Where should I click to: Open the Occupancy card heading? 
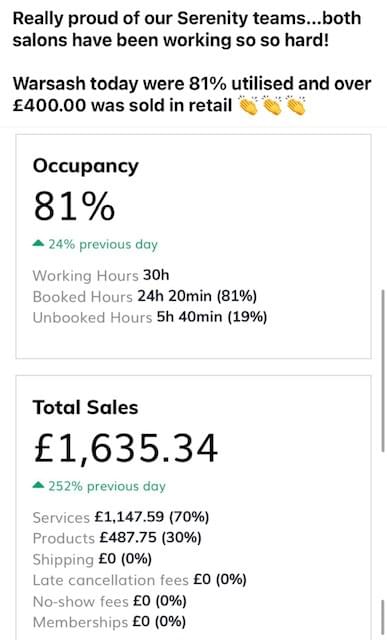(86, 166)
